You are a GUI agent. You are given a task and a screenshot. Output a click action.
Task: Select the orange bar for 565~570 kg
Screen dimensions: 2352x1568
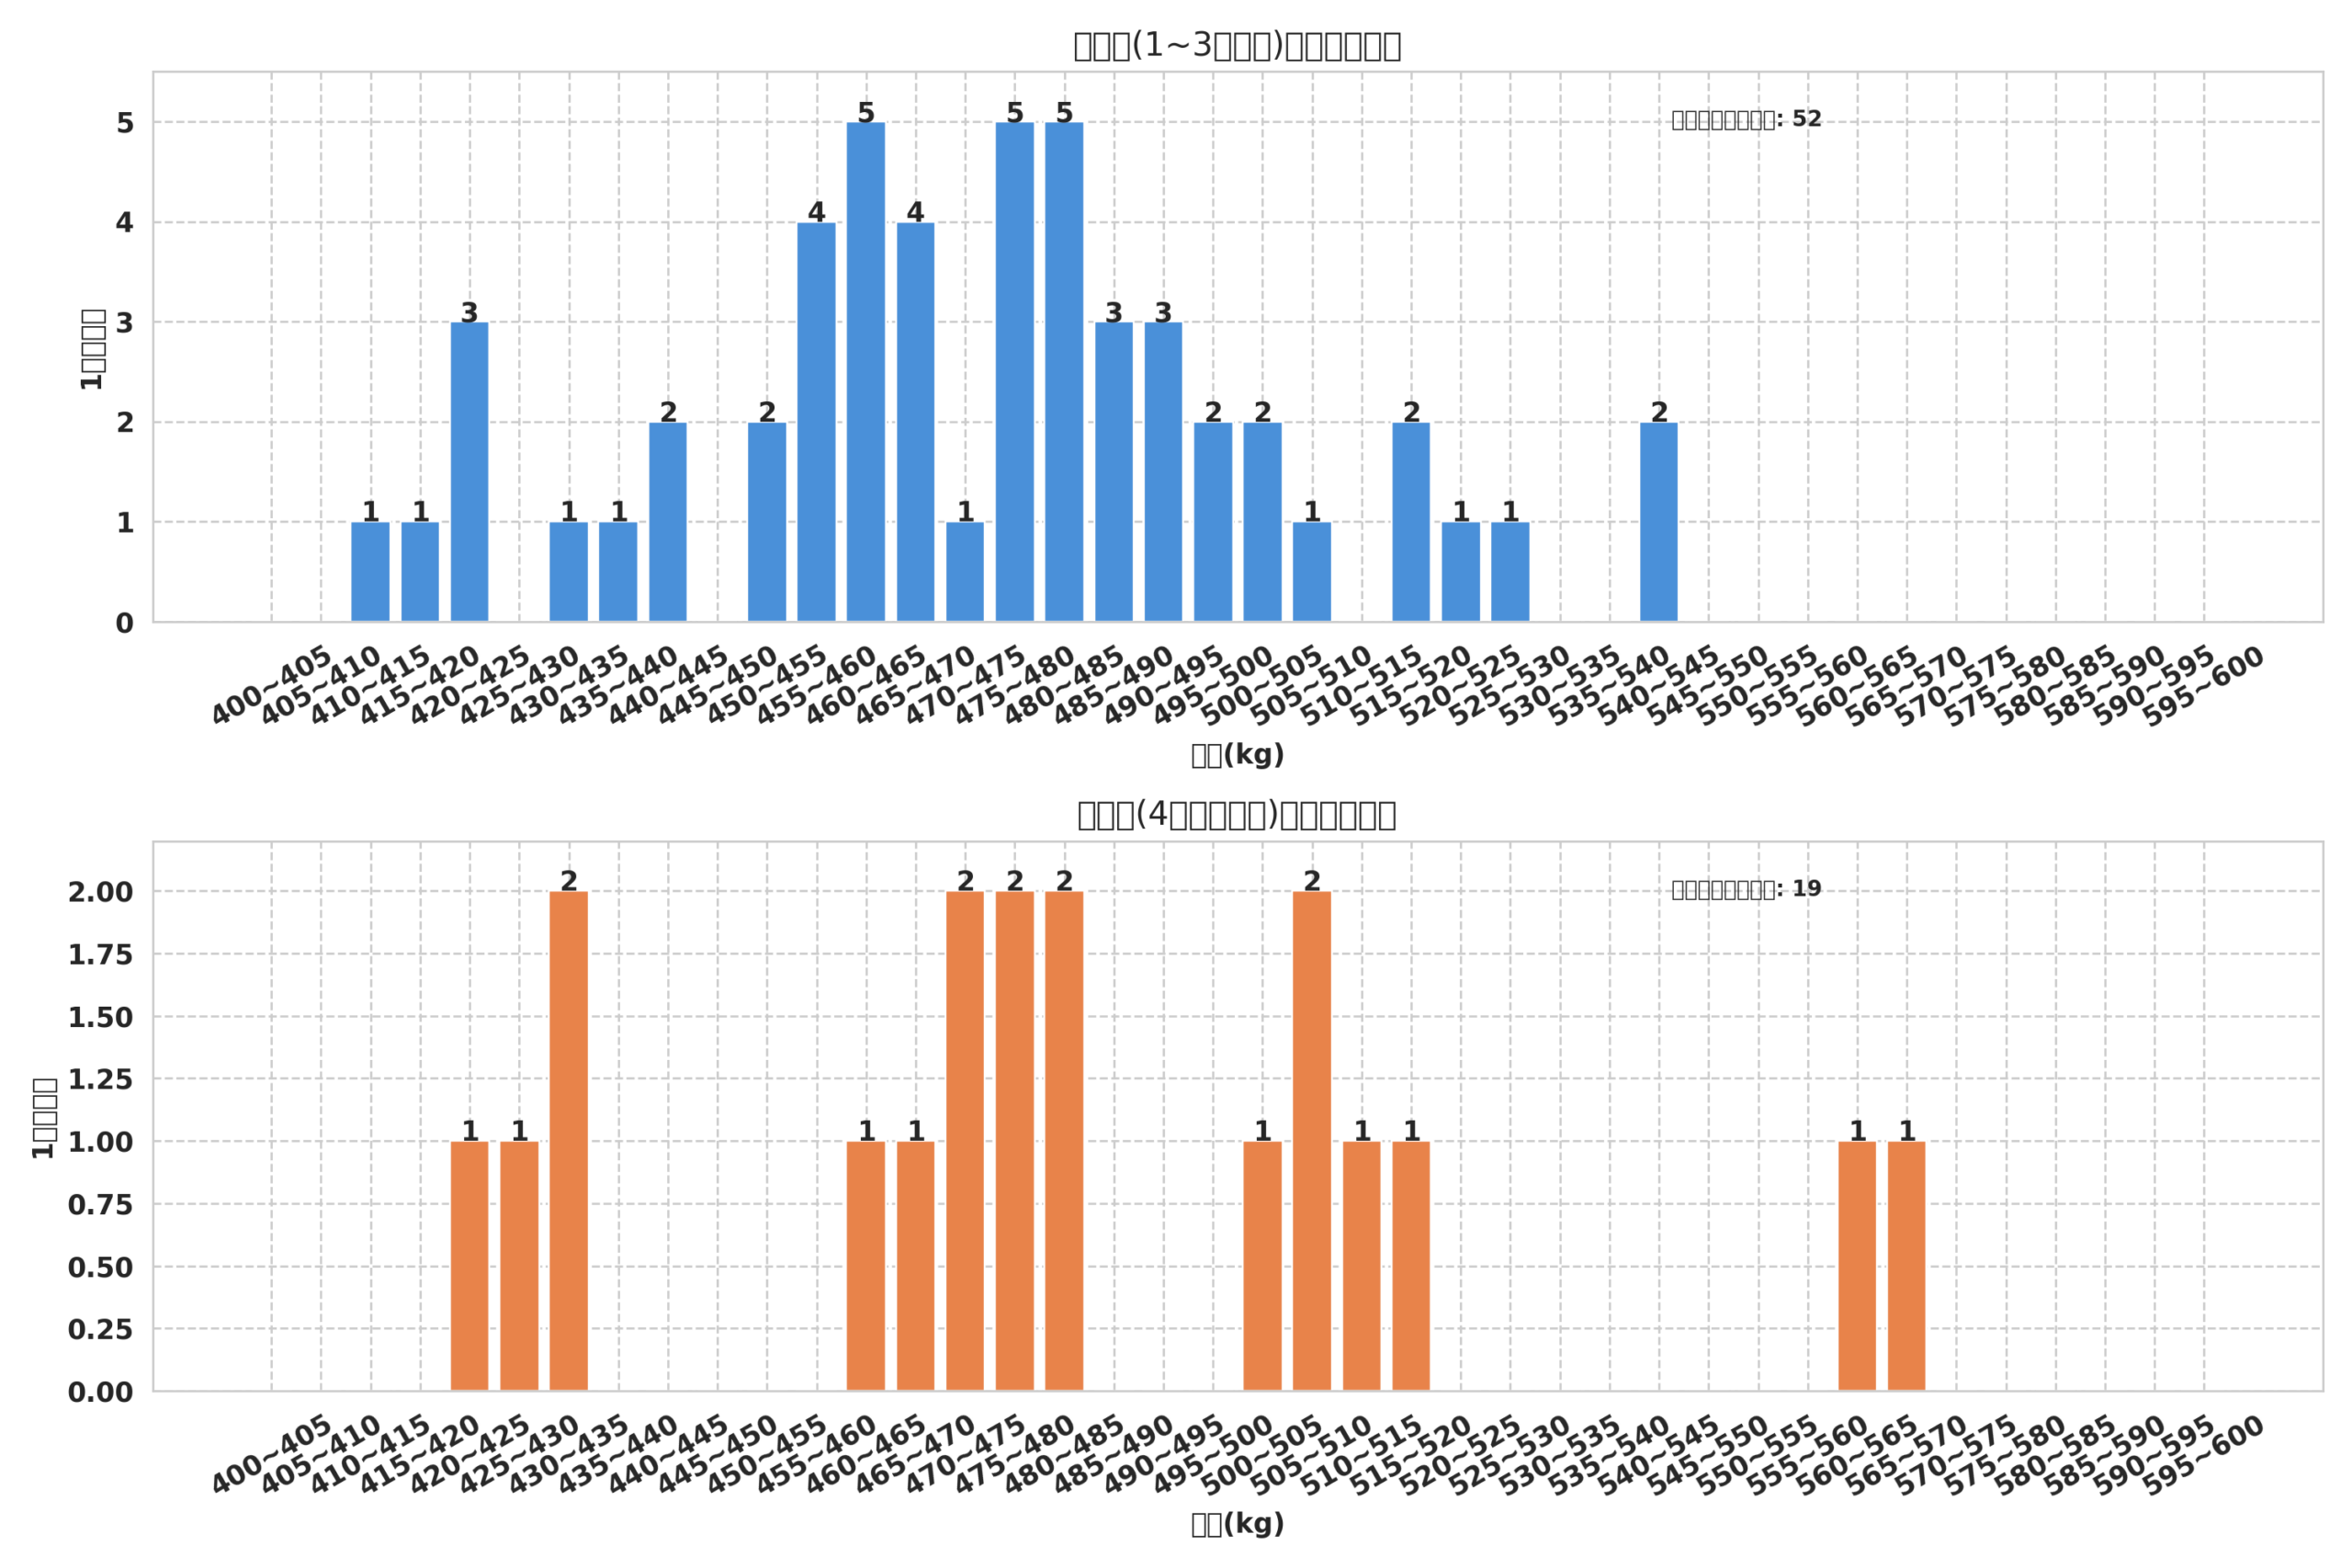tap(1907, 1266)
